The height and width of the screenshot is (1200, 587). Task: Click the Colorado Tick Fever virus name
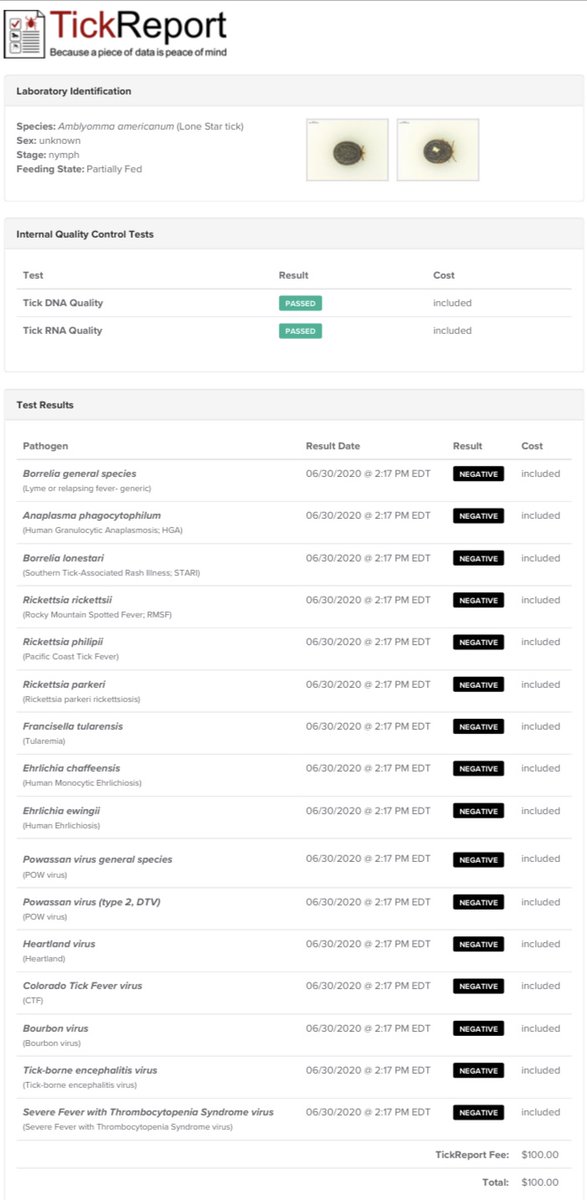coord(83,986)
